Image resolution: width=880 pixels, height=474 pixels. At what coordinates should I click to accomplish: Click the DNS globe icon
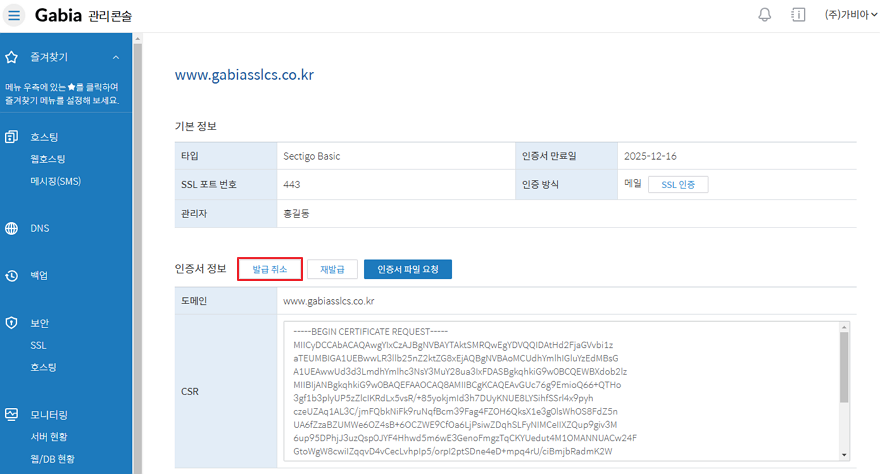click(12, 228)
